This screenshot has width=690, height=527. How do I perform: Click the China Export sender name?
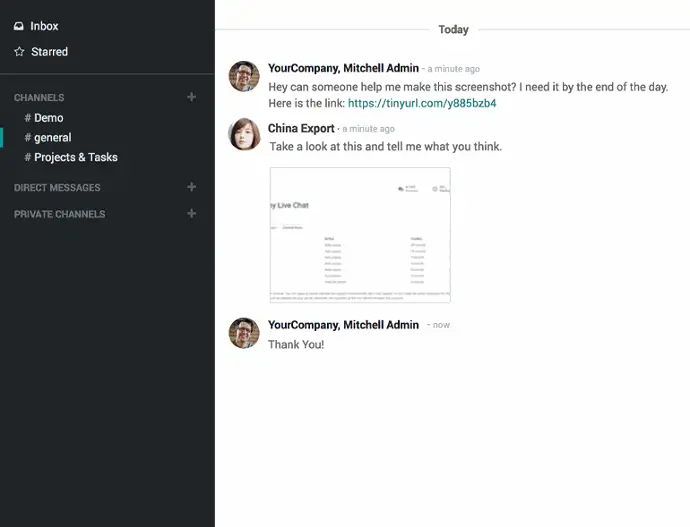(x=301, y=128)
